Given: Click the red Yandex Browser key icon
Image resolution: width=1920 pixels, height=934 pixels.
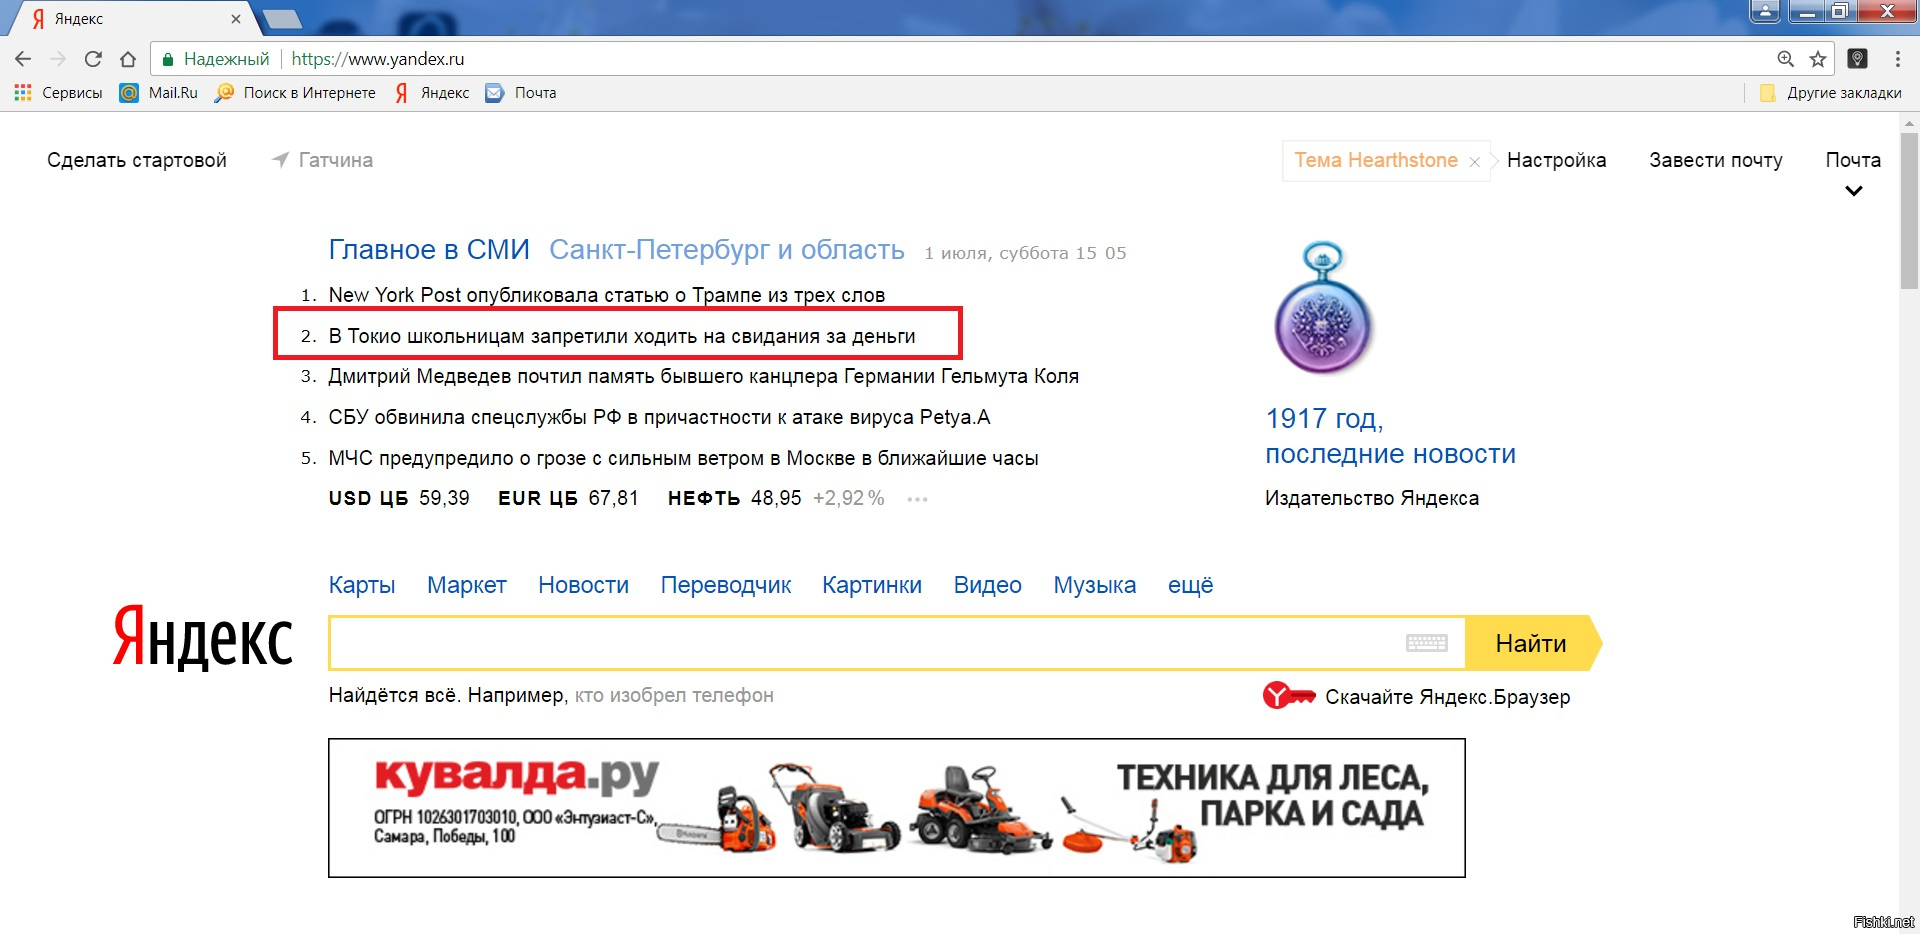Looking at the screenshot, I should pos(1289,695).
